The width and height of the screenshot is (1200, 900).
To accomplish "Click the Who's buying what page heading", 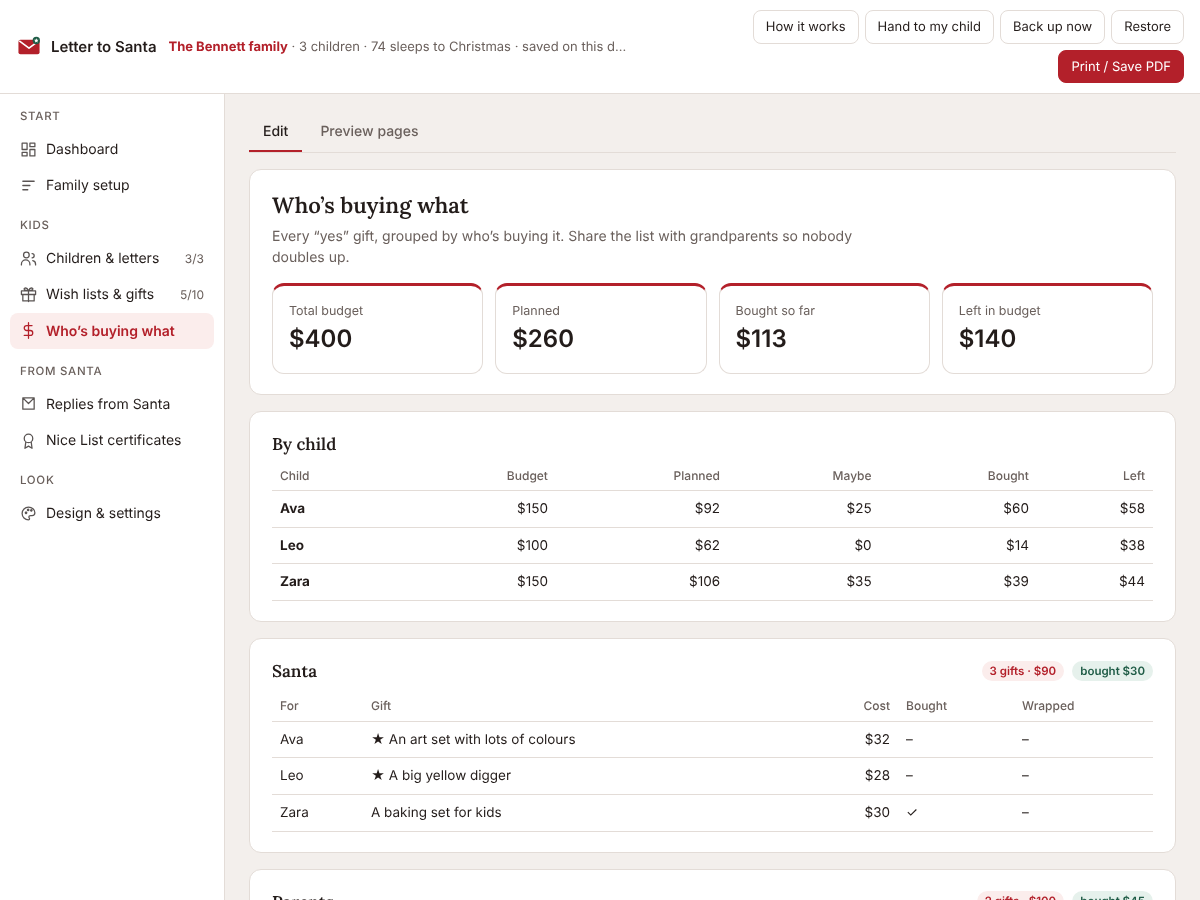I will click(370, 205).
